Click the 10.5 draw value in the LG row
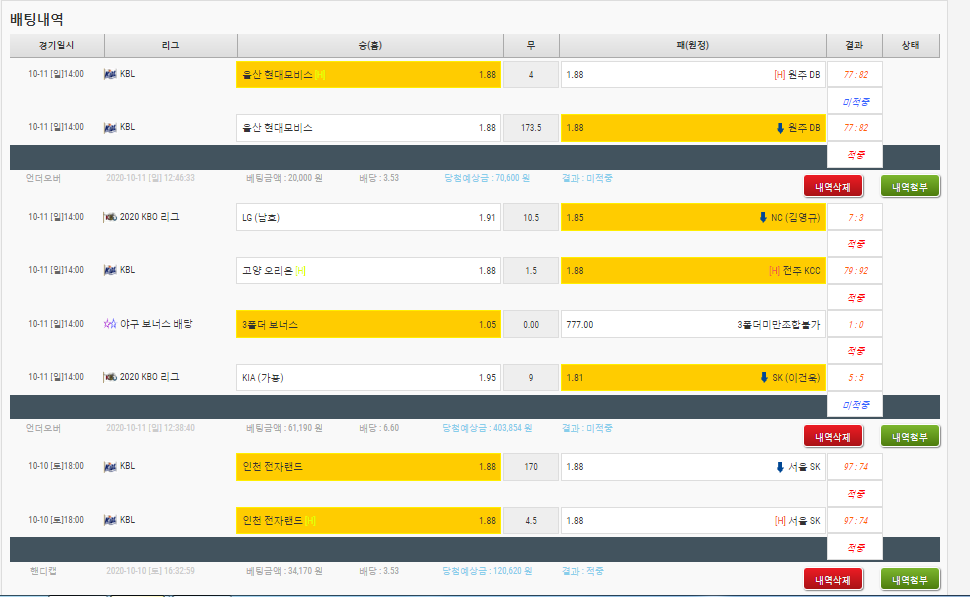The image size is (970, 597). coord(530,217)
